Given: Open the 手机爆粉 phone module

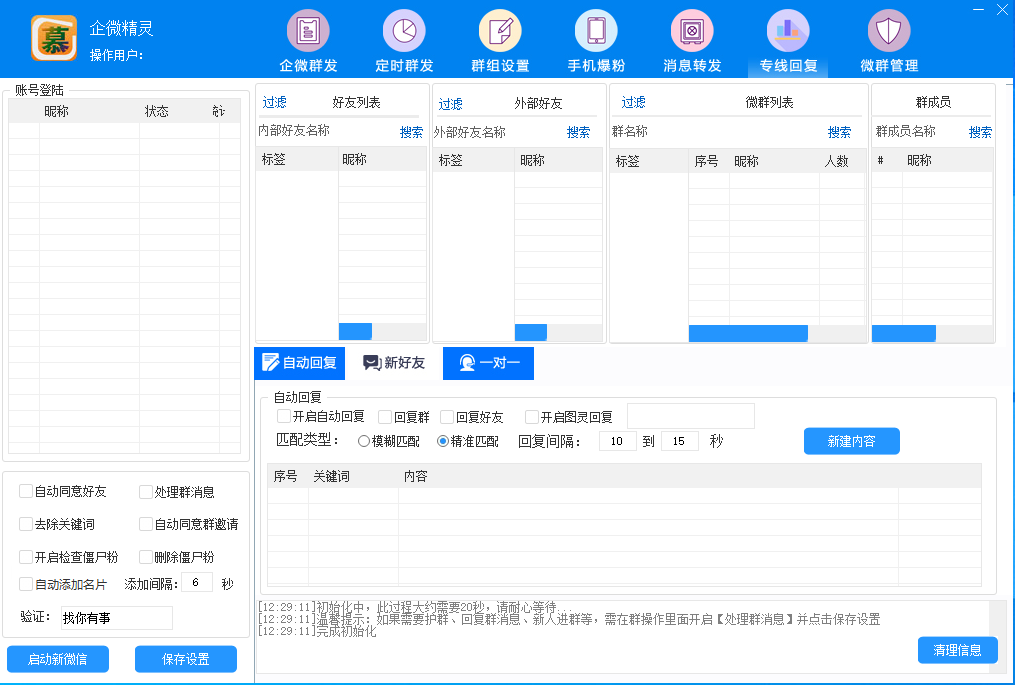Looking at the screenshot, I should click(596, 41).
